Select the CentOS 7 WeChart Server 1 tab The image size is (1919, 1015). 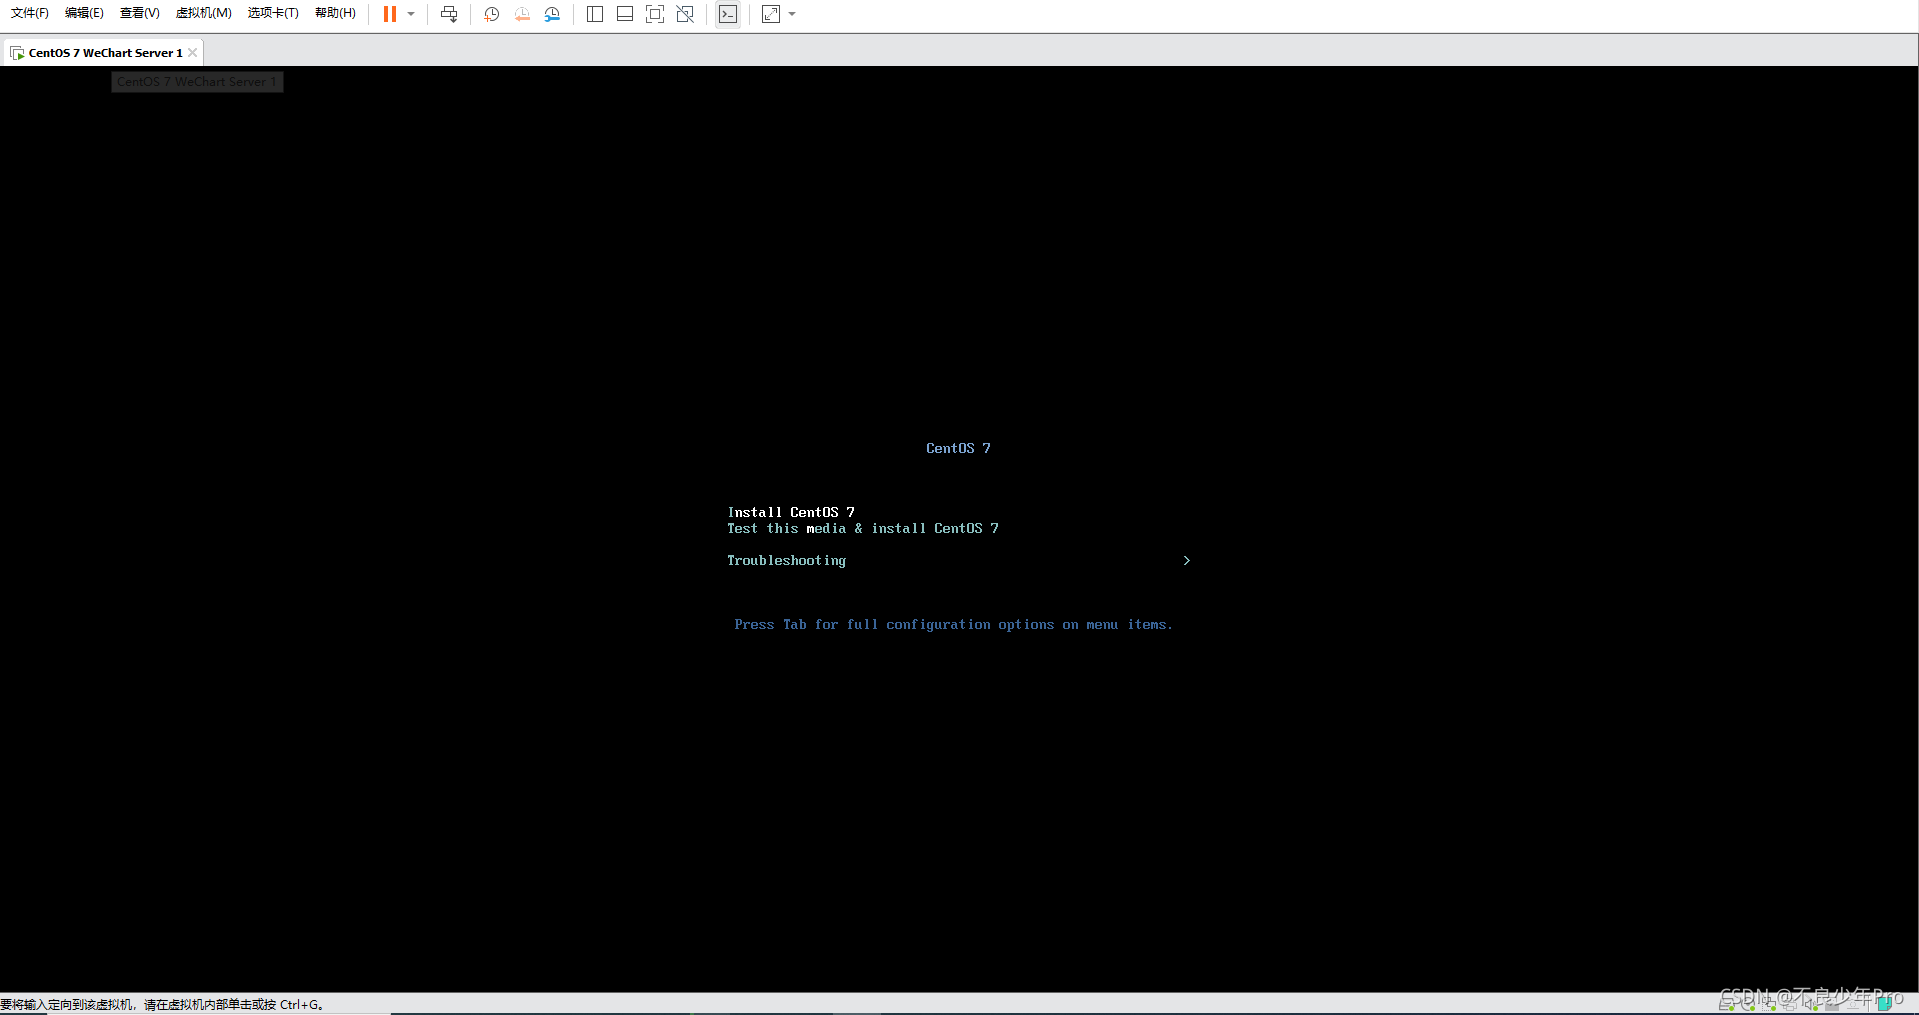105,53
